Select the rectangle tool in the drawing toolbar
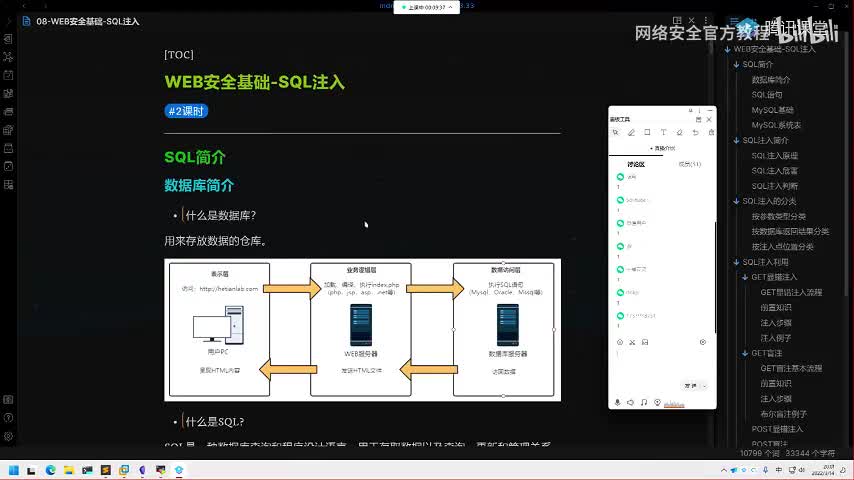Viewport: 854px width, 480px height. click(647, 132)
